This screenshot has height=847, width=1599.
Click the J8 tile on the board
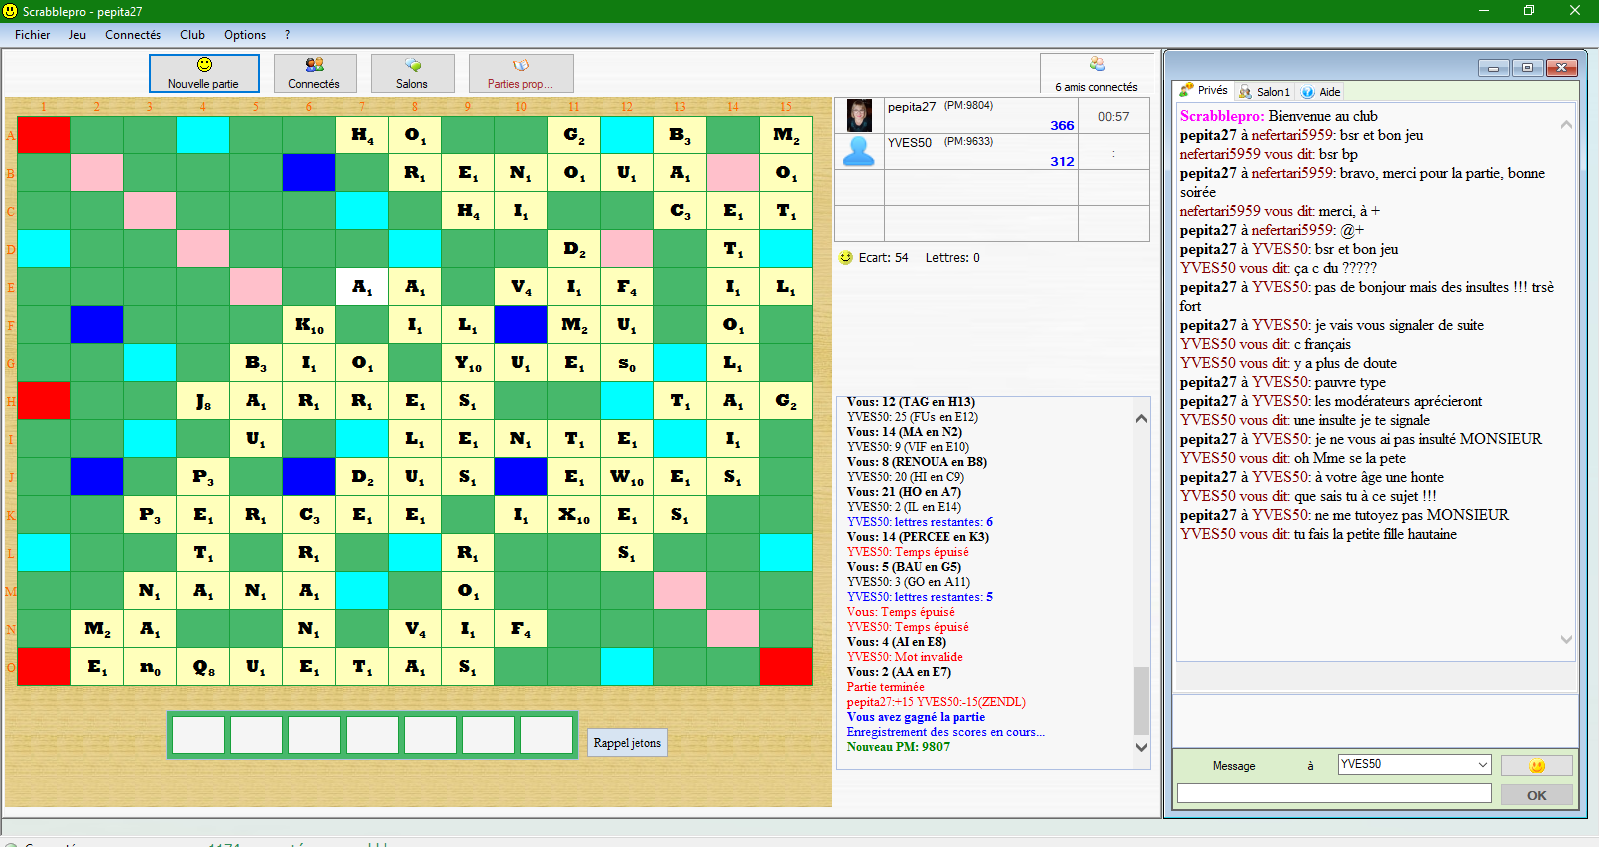pos(203,401)
